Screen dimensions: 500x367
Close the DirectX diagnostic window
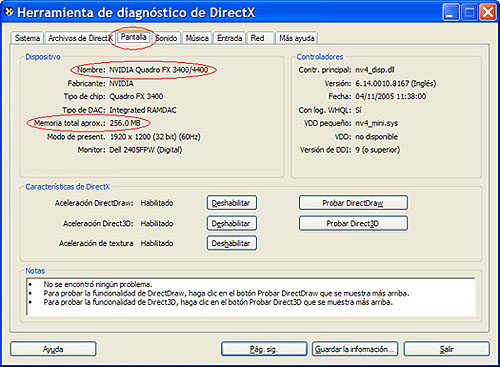[488, 13]
